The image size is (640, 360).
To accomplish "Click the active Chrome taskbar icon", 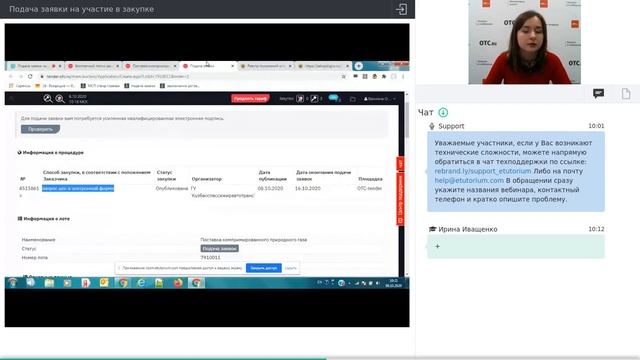I will [196, 282].
